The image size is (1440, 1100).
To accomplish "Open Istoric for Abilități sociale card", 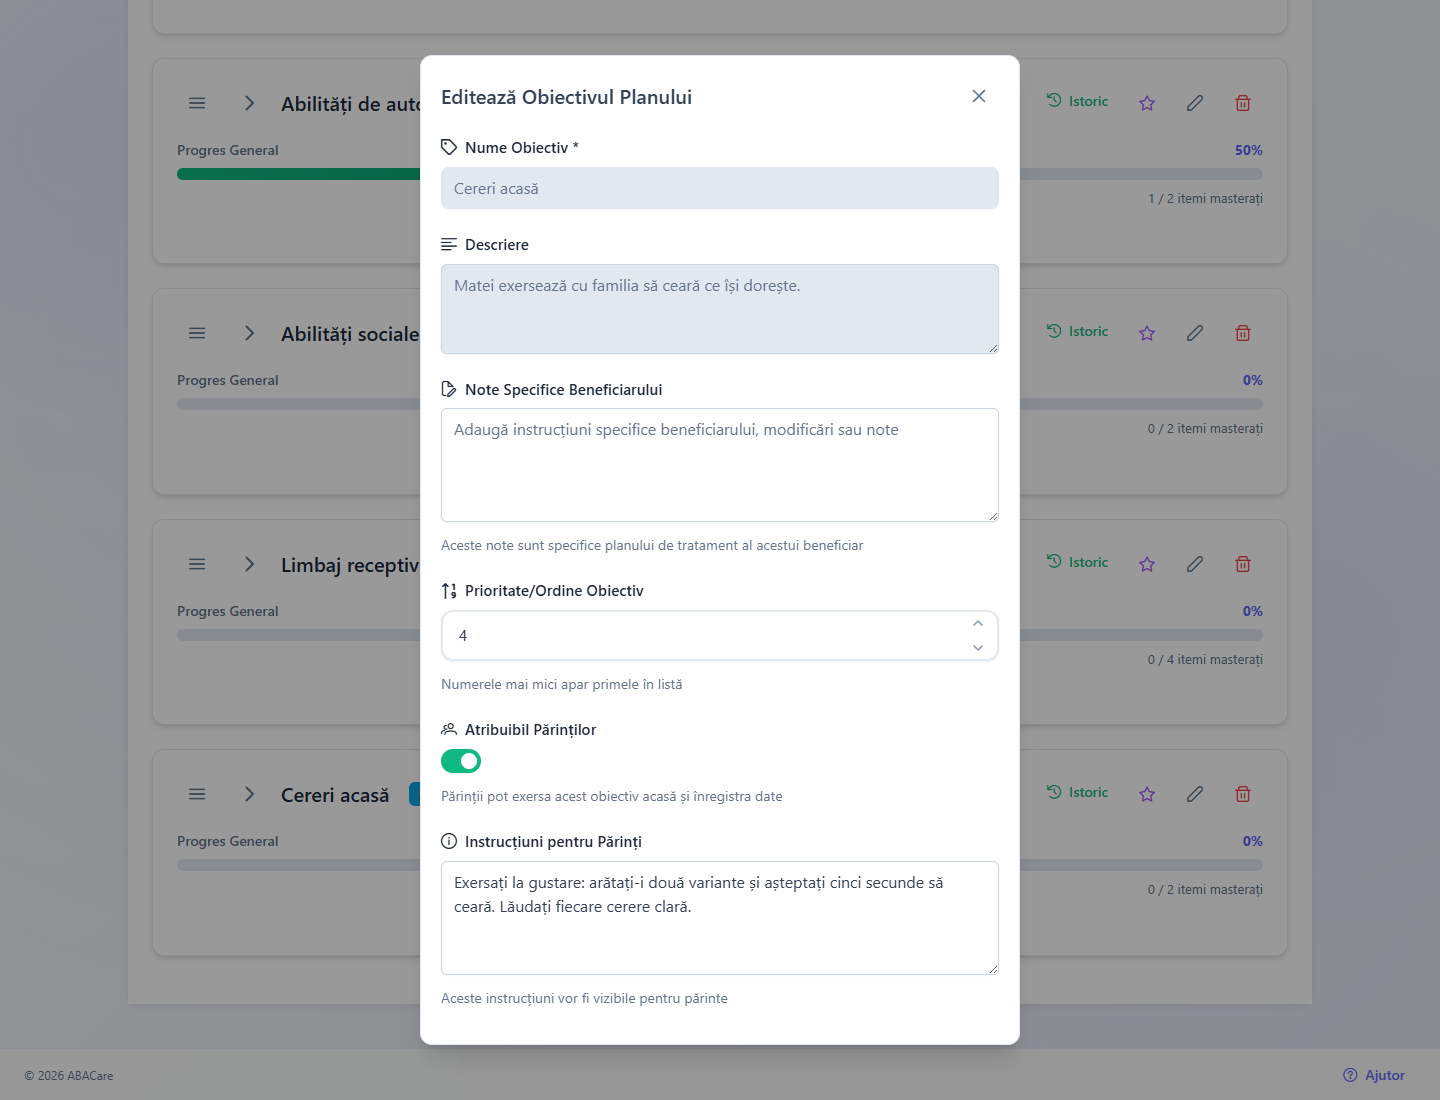I will point(1077,331).
